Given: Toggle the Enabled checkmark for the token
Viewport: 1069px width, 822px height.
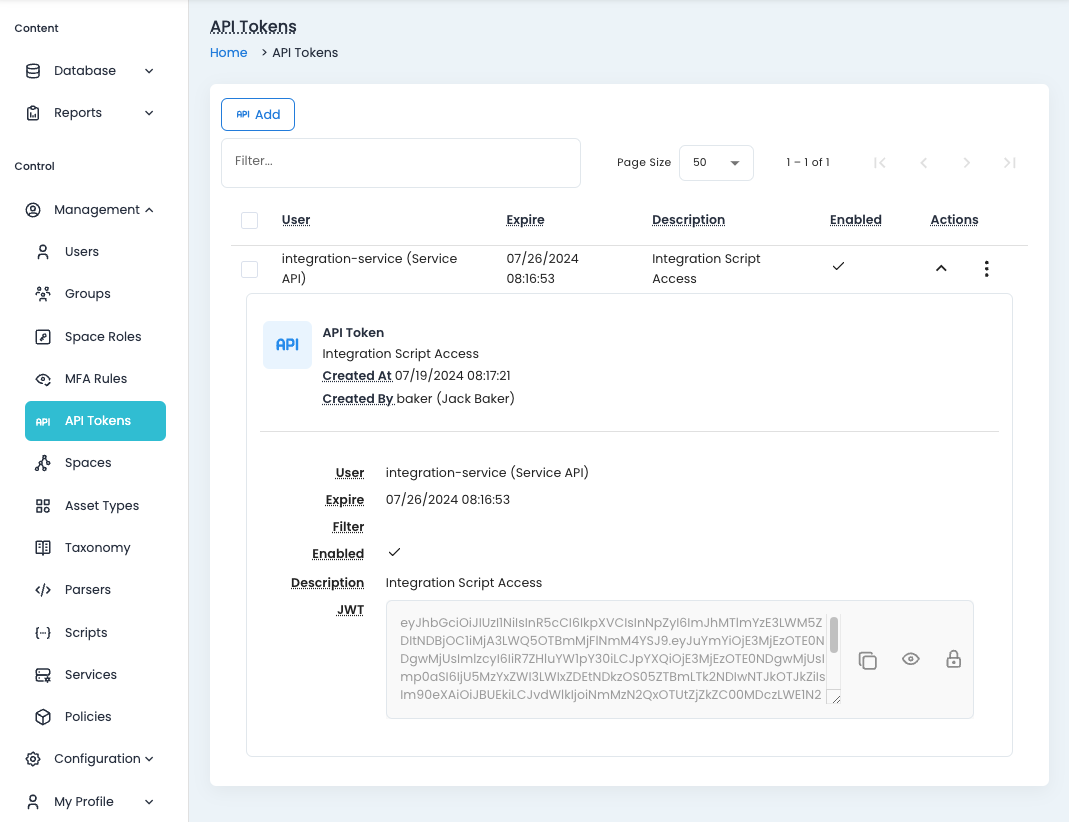Looking at the screenshot, I should click(838, 267).
